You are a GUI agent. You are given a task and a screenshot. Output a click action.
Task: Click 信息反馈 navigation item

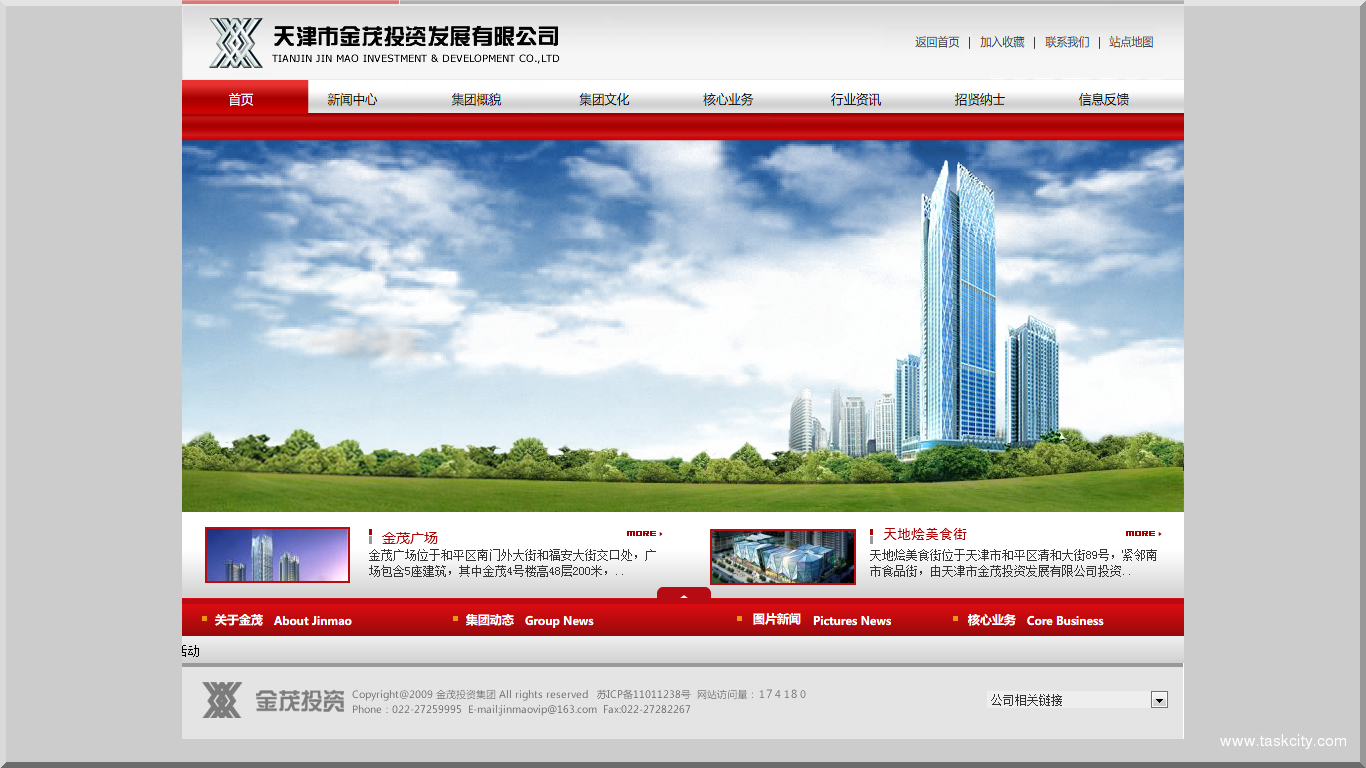[x=1103, y=99]
